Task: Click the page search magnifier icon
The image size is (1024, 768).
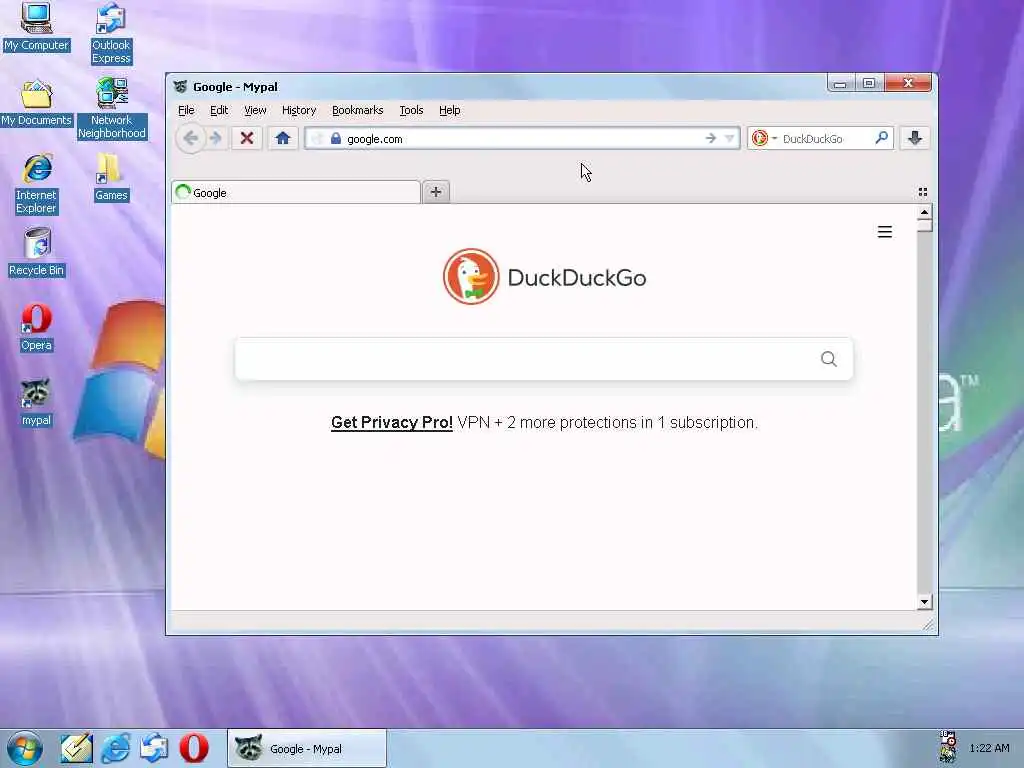Action: pyautogui.click(x=829, y=359)
